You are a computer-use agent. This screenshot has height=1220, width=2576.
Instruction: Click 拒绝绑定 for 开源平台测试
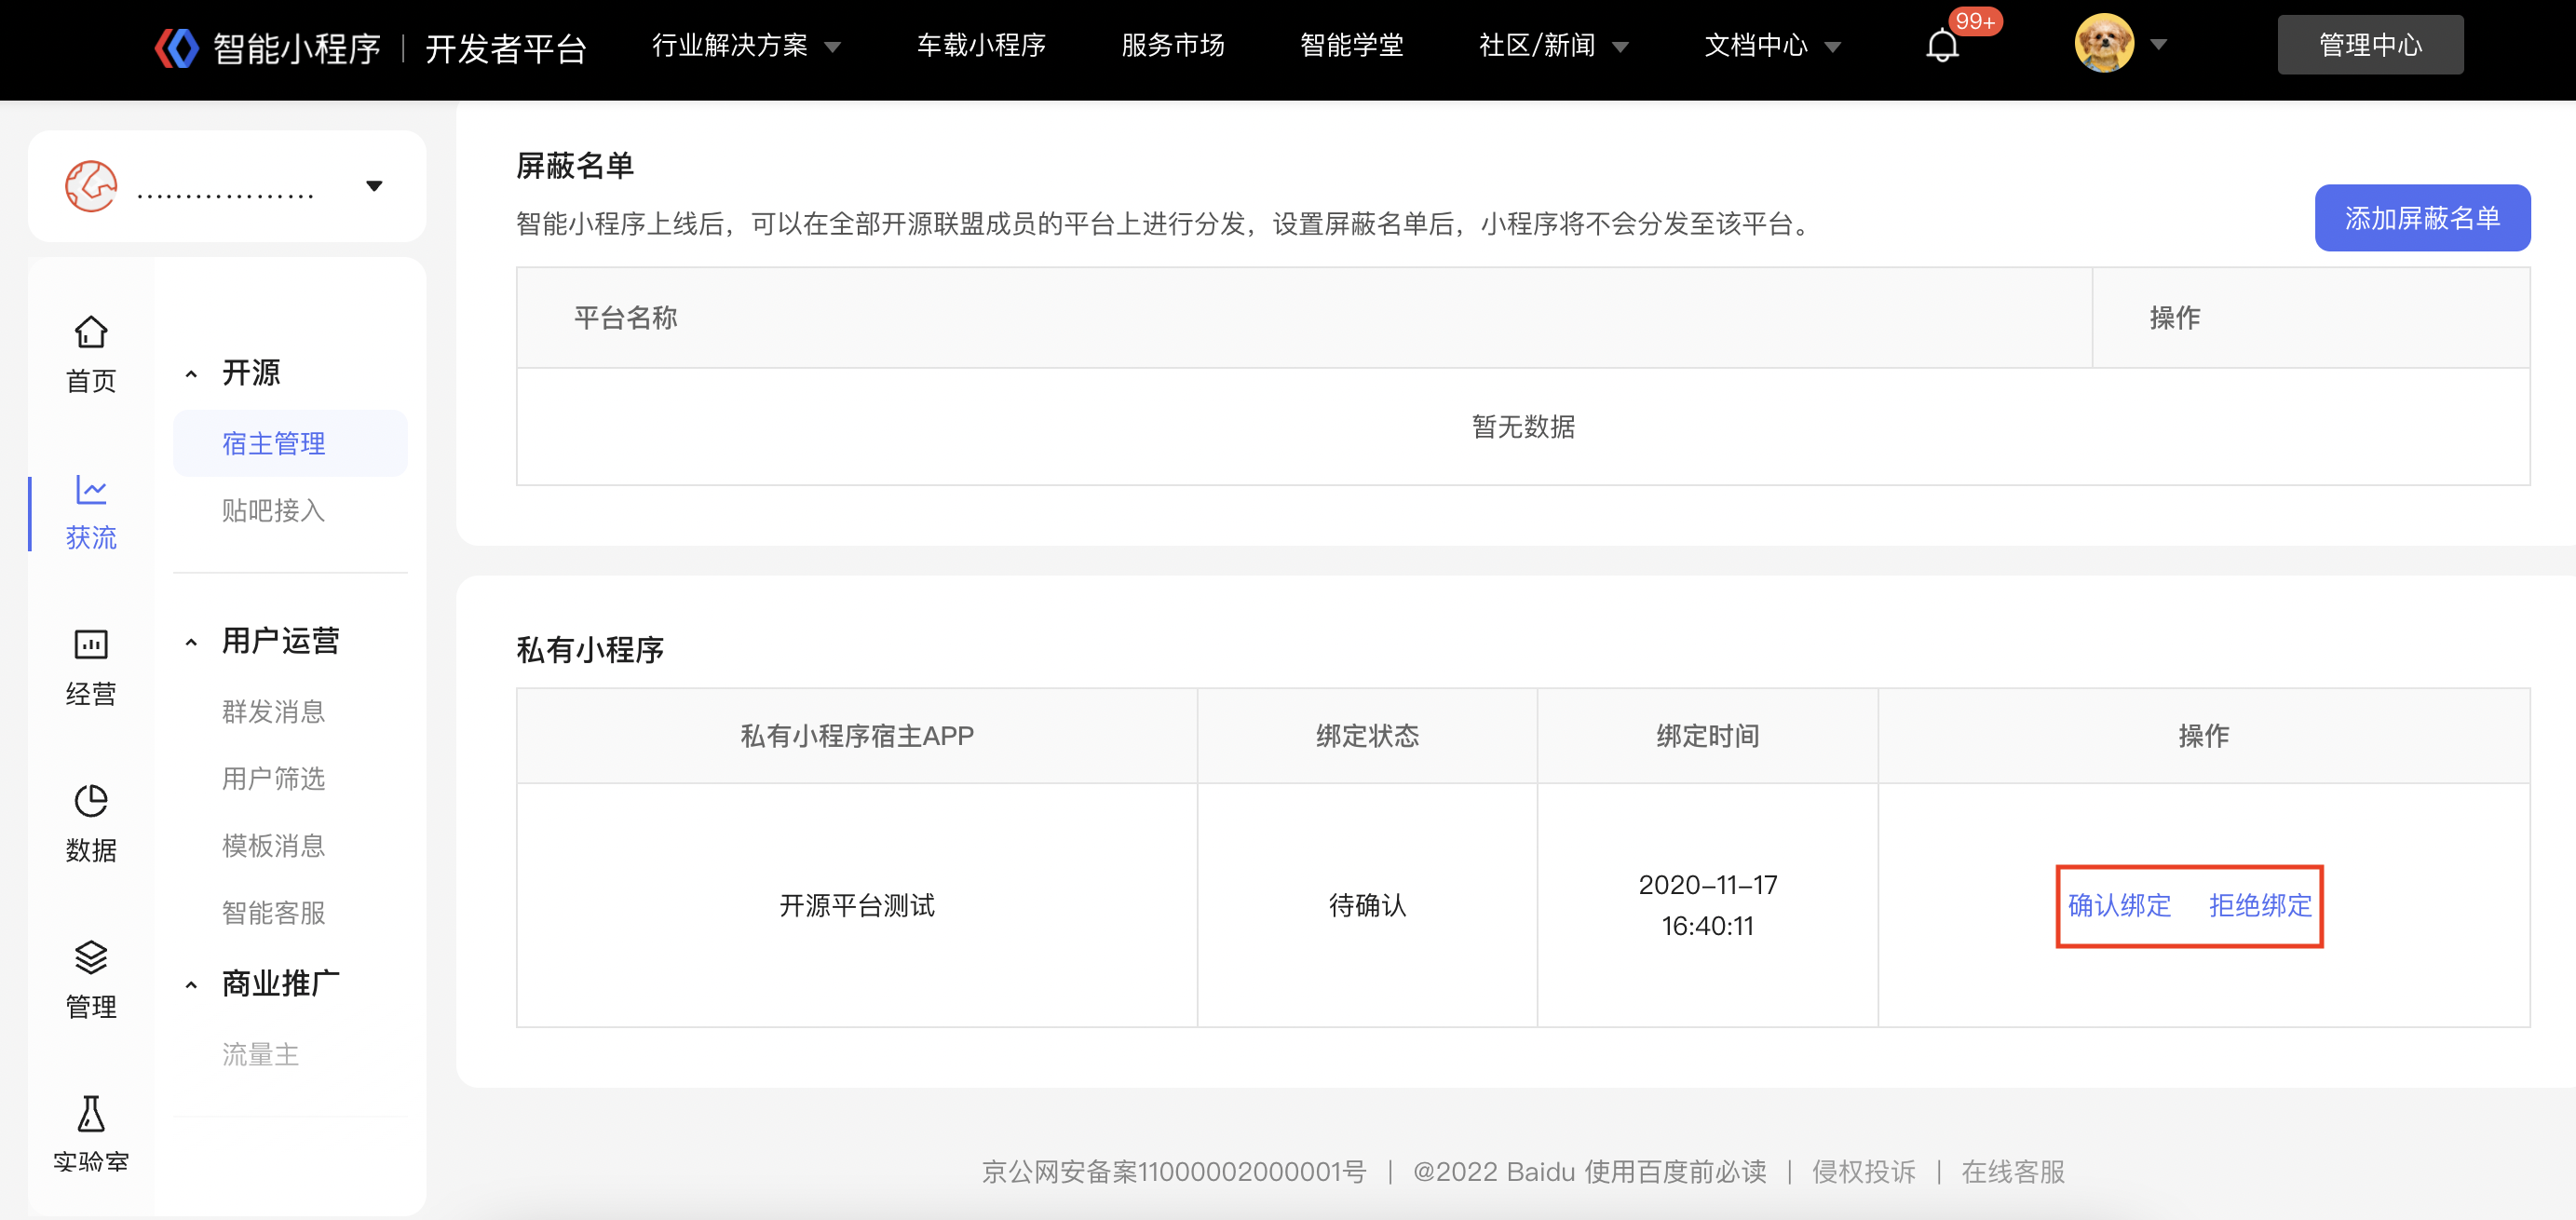pos(2260,905)
